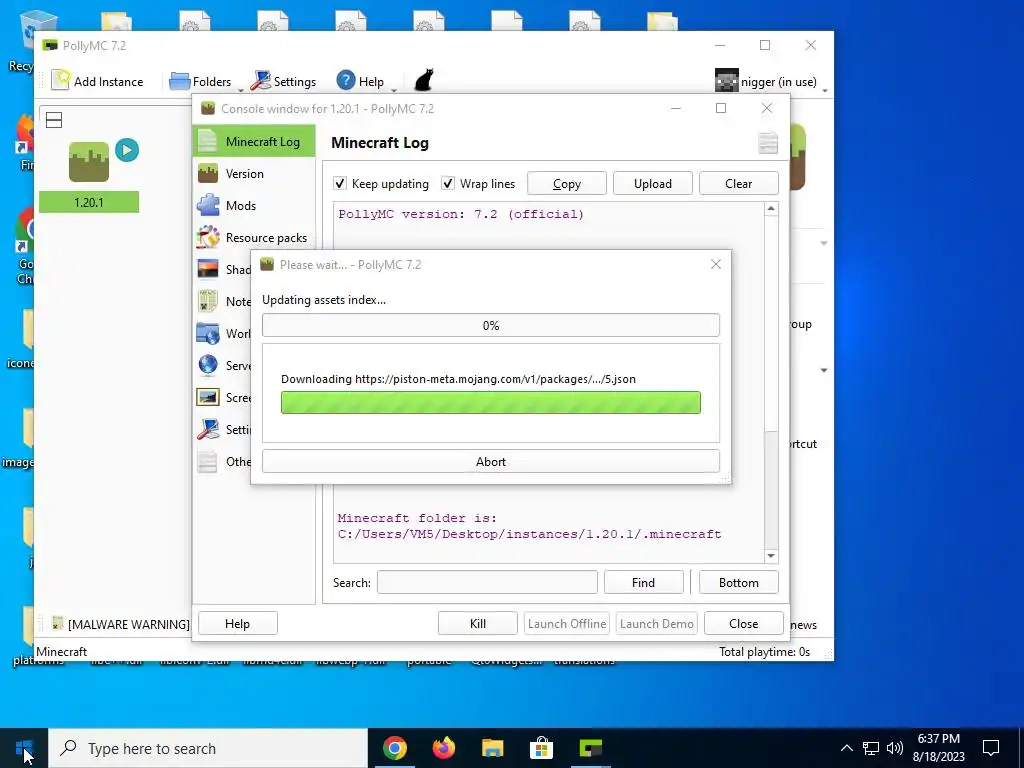Select the 1.20.1 instance label

coord(89,202)
